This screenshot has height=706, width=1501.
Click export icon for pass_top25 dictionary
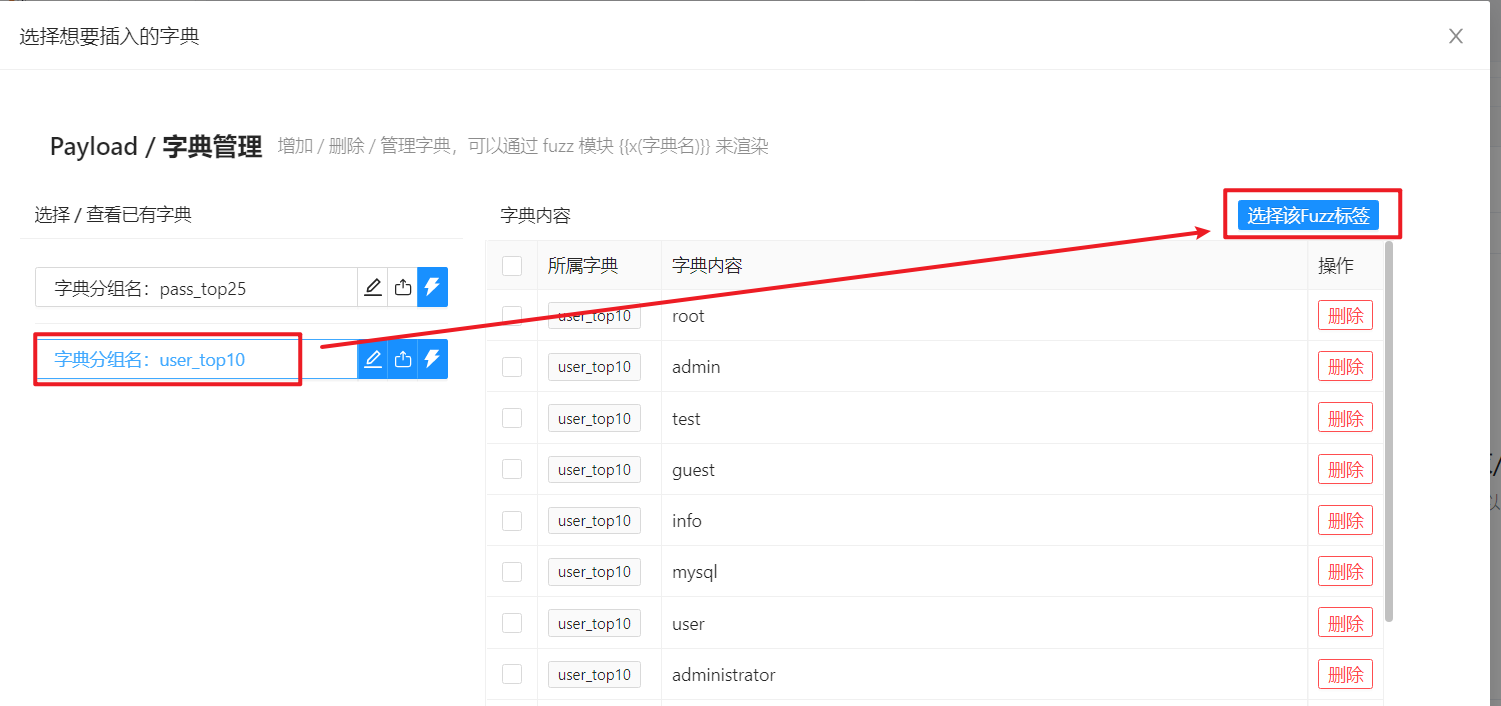tap(403, 288)
